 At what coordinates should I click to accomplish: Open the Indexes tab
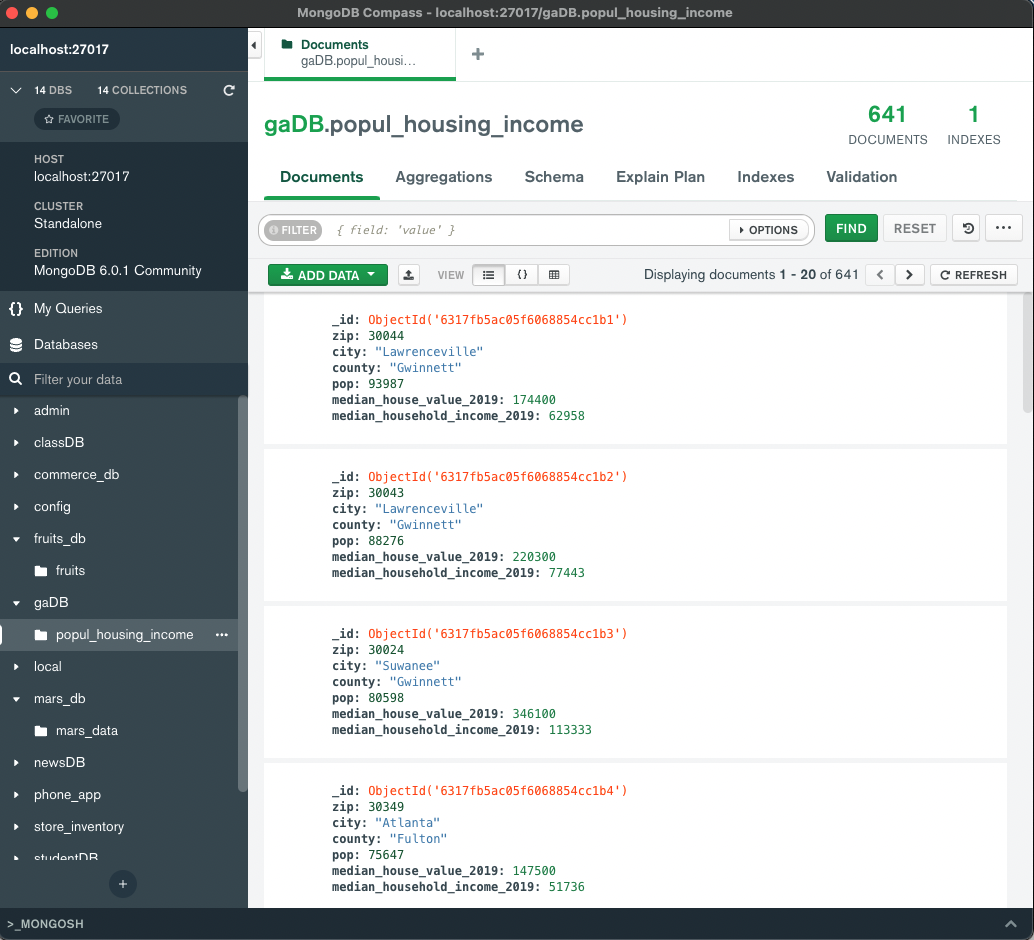tap(765, 177)
